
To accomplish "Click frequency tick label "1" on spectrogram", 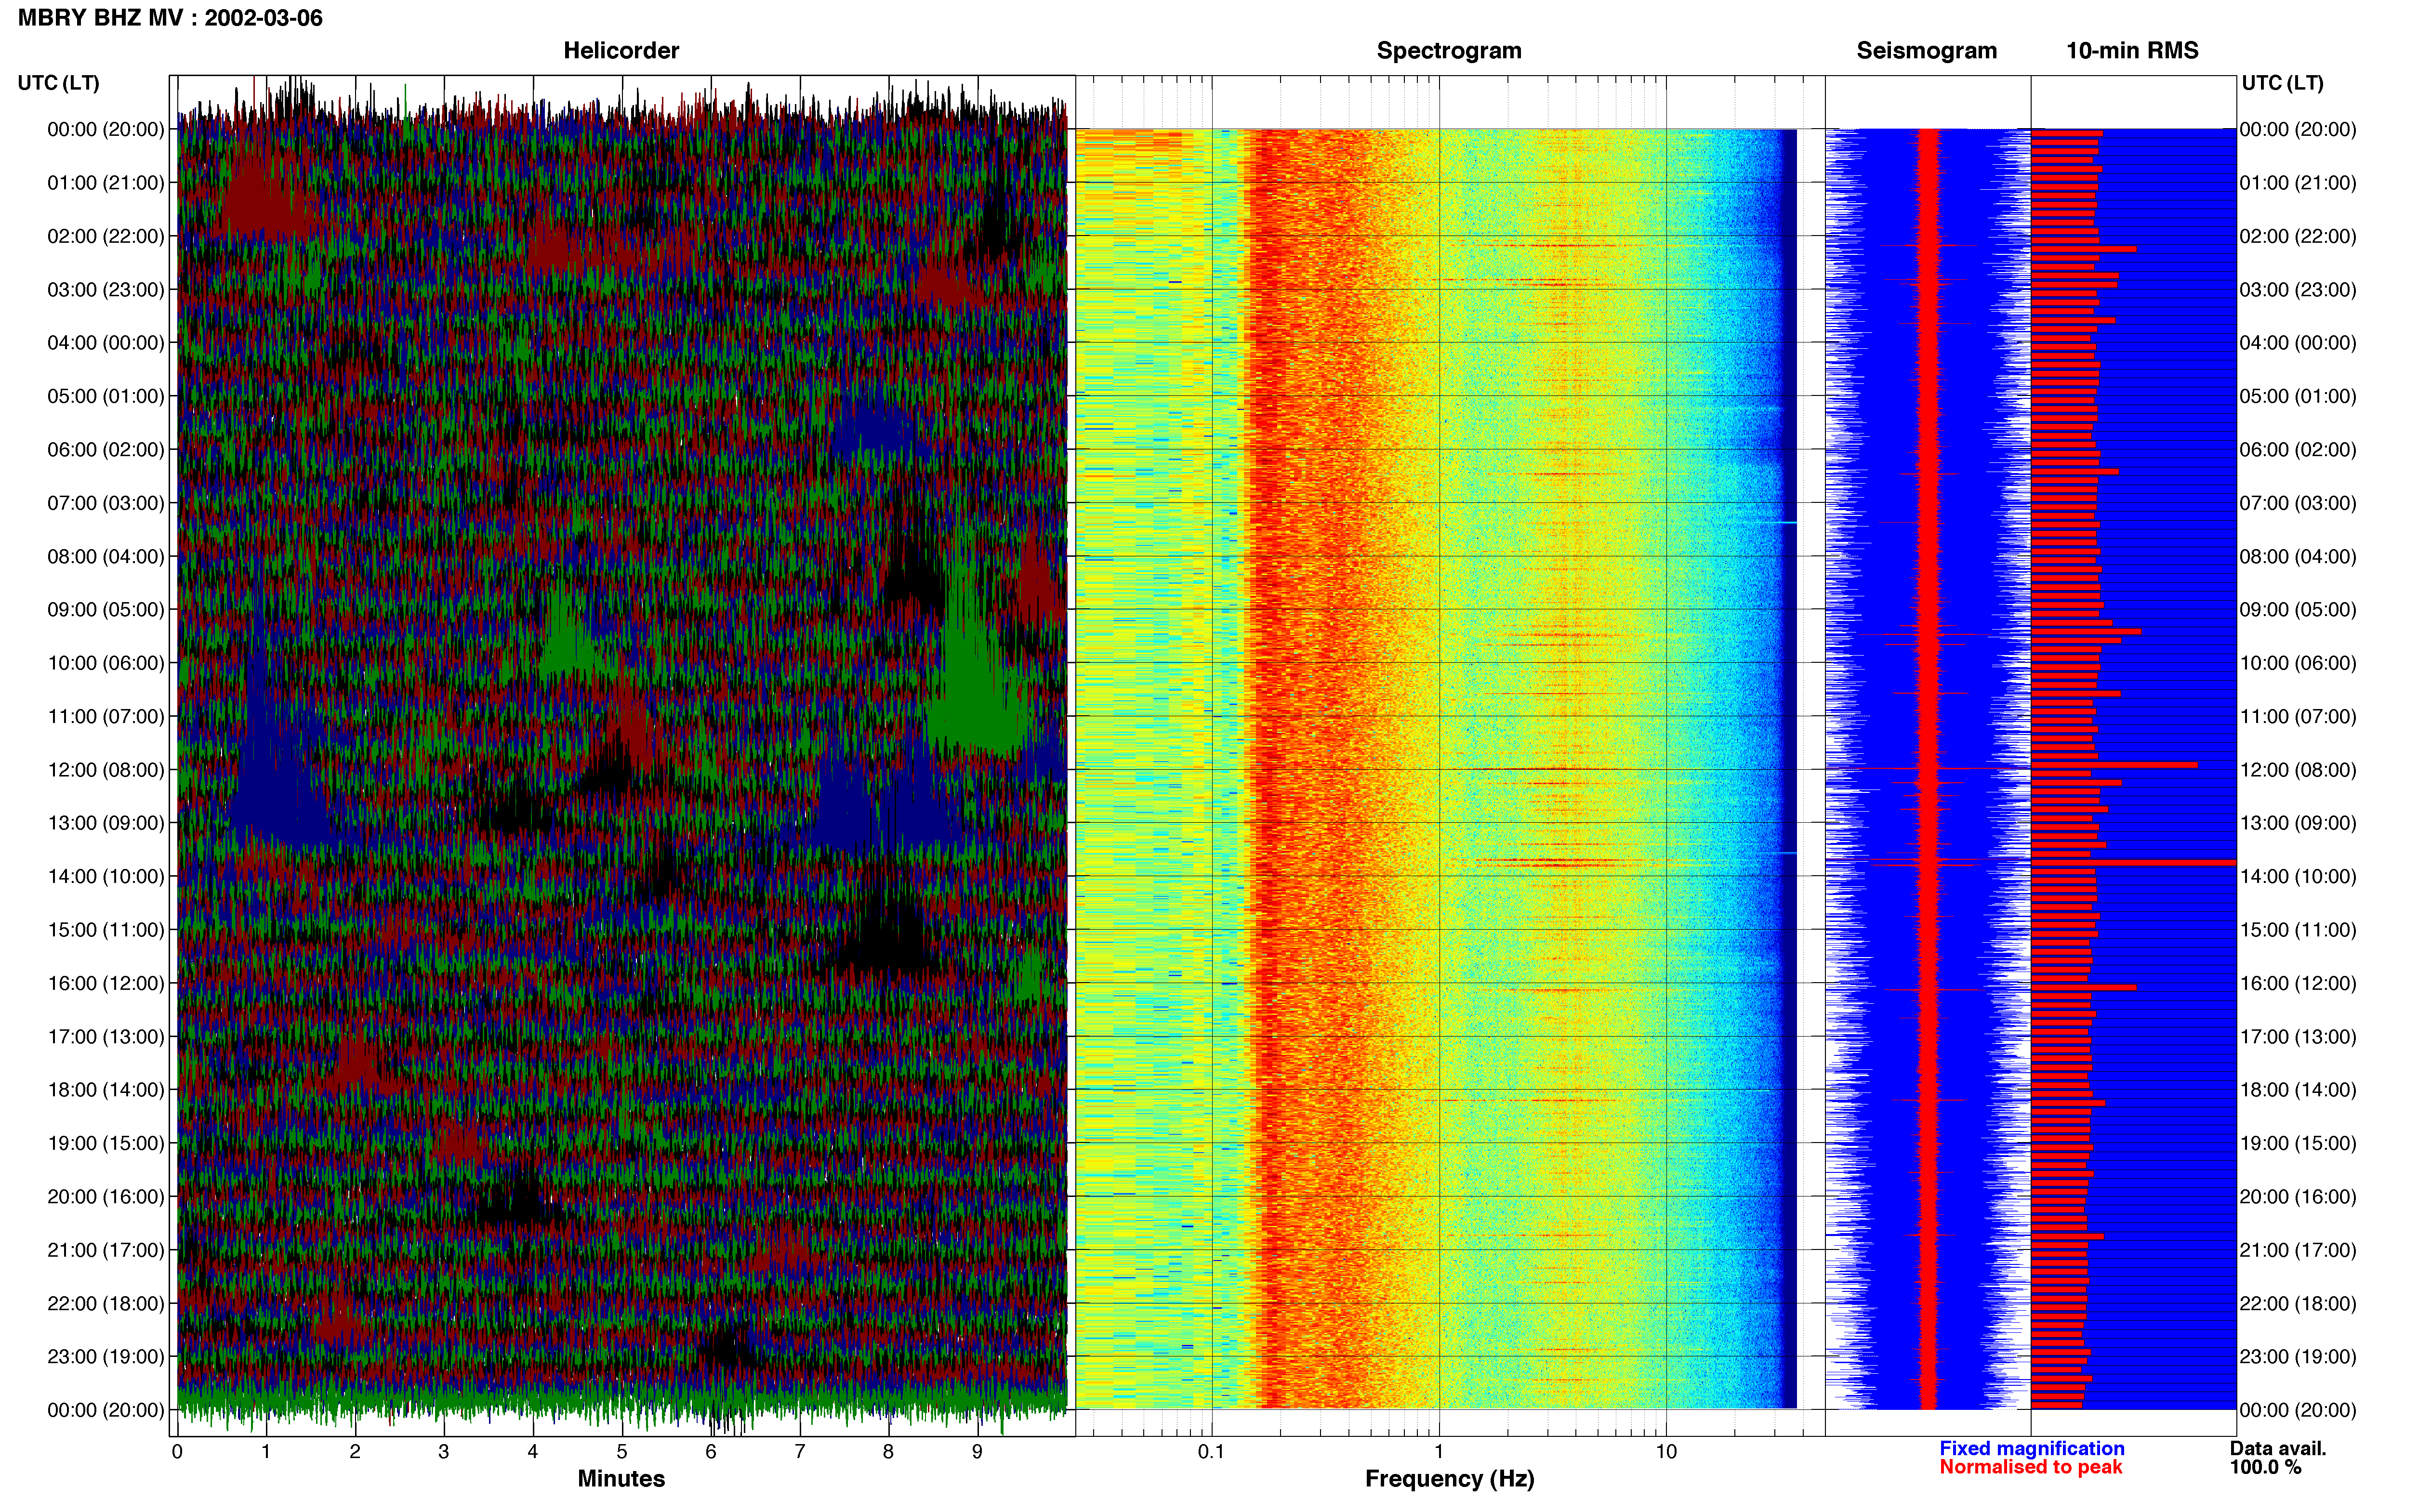I will pyautogui.click(x=1439, y=1452).
